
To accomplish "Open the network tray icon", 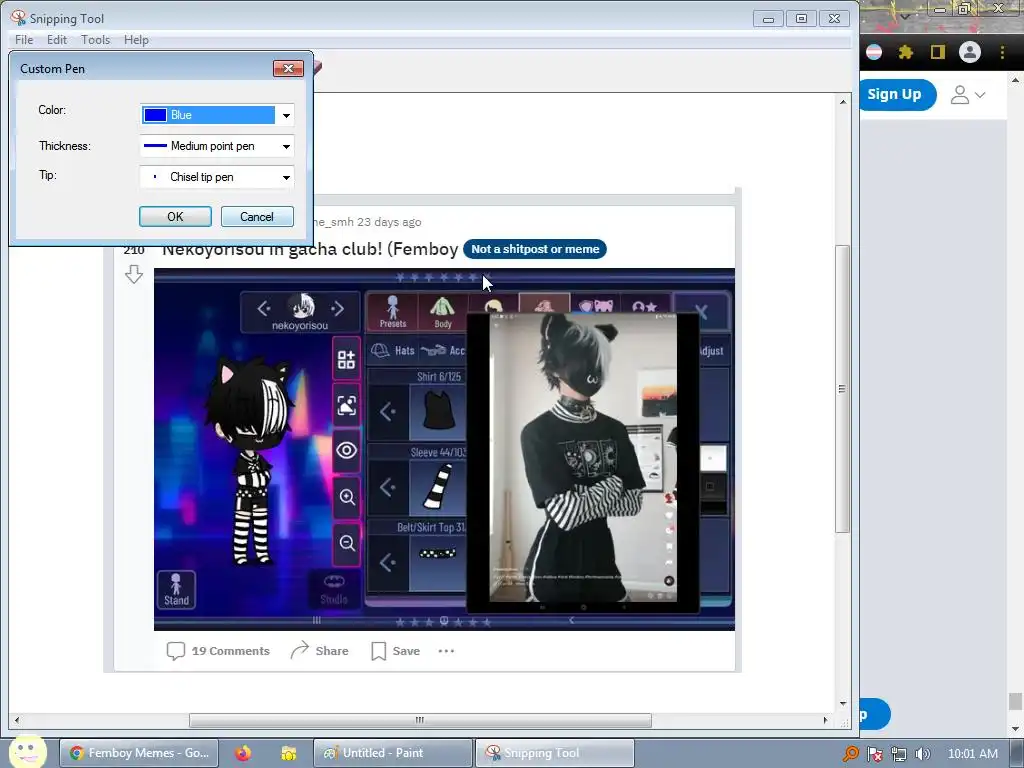I will pos(899,754).
